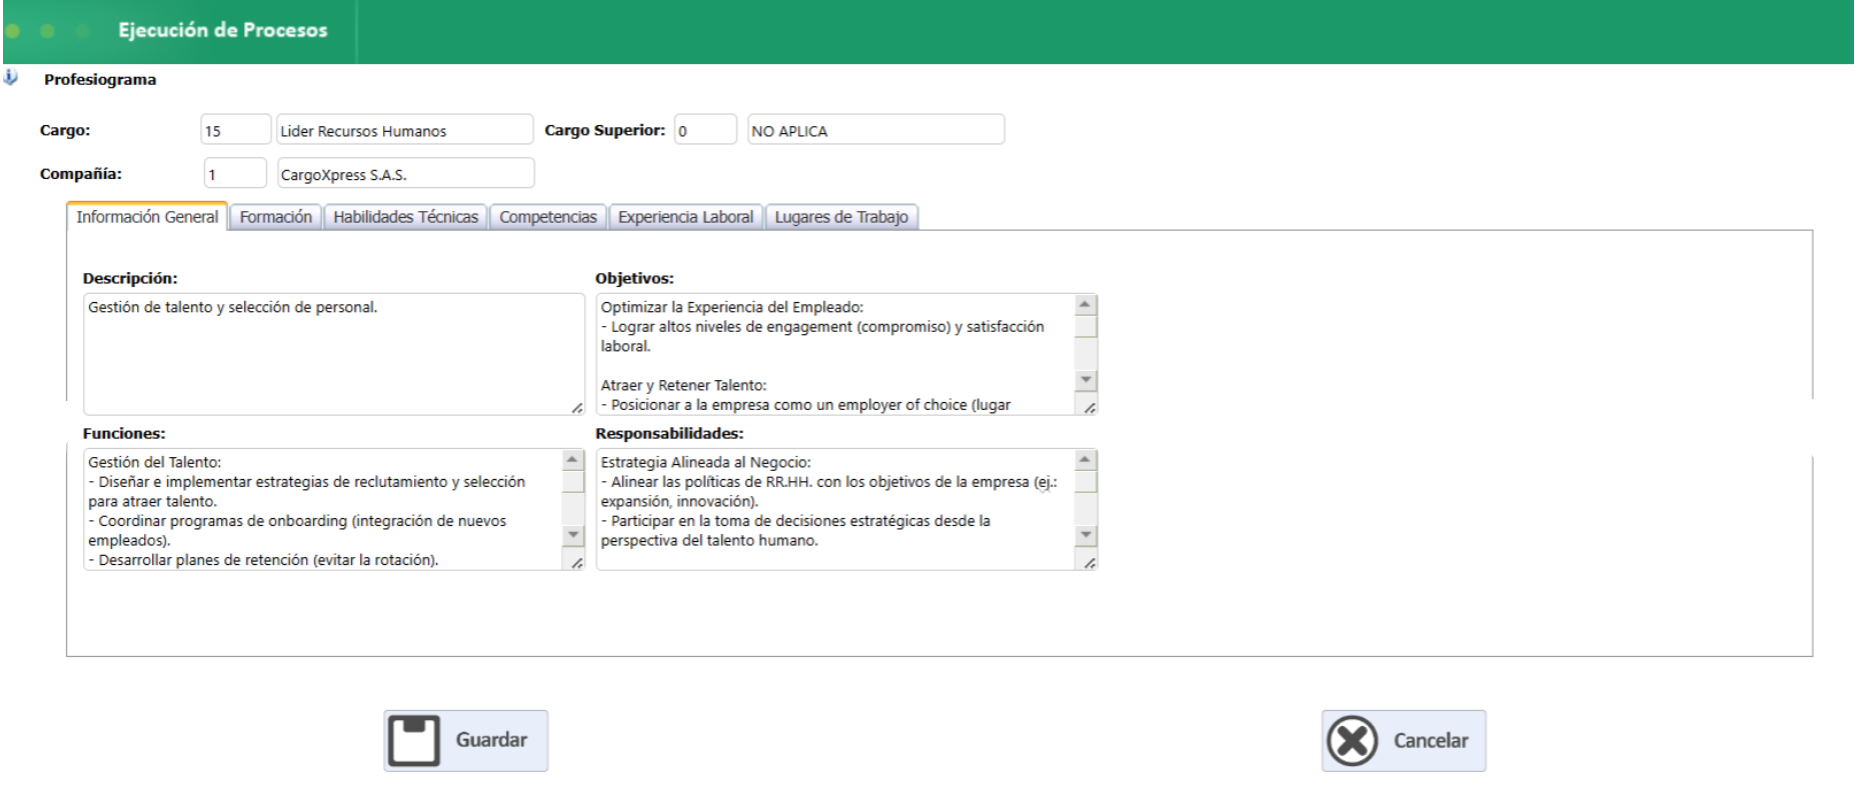Click the Compañía: label
Image resolution: width=1871 pixels, height=787 pixels.
click(81, 173)
